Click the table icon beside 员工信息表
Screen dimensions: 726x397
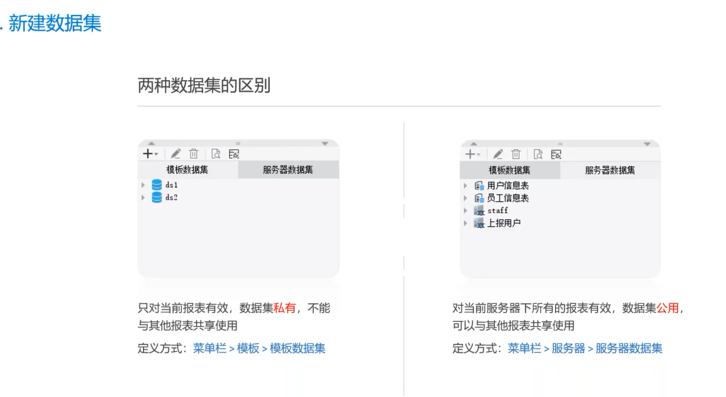point(479,198)
